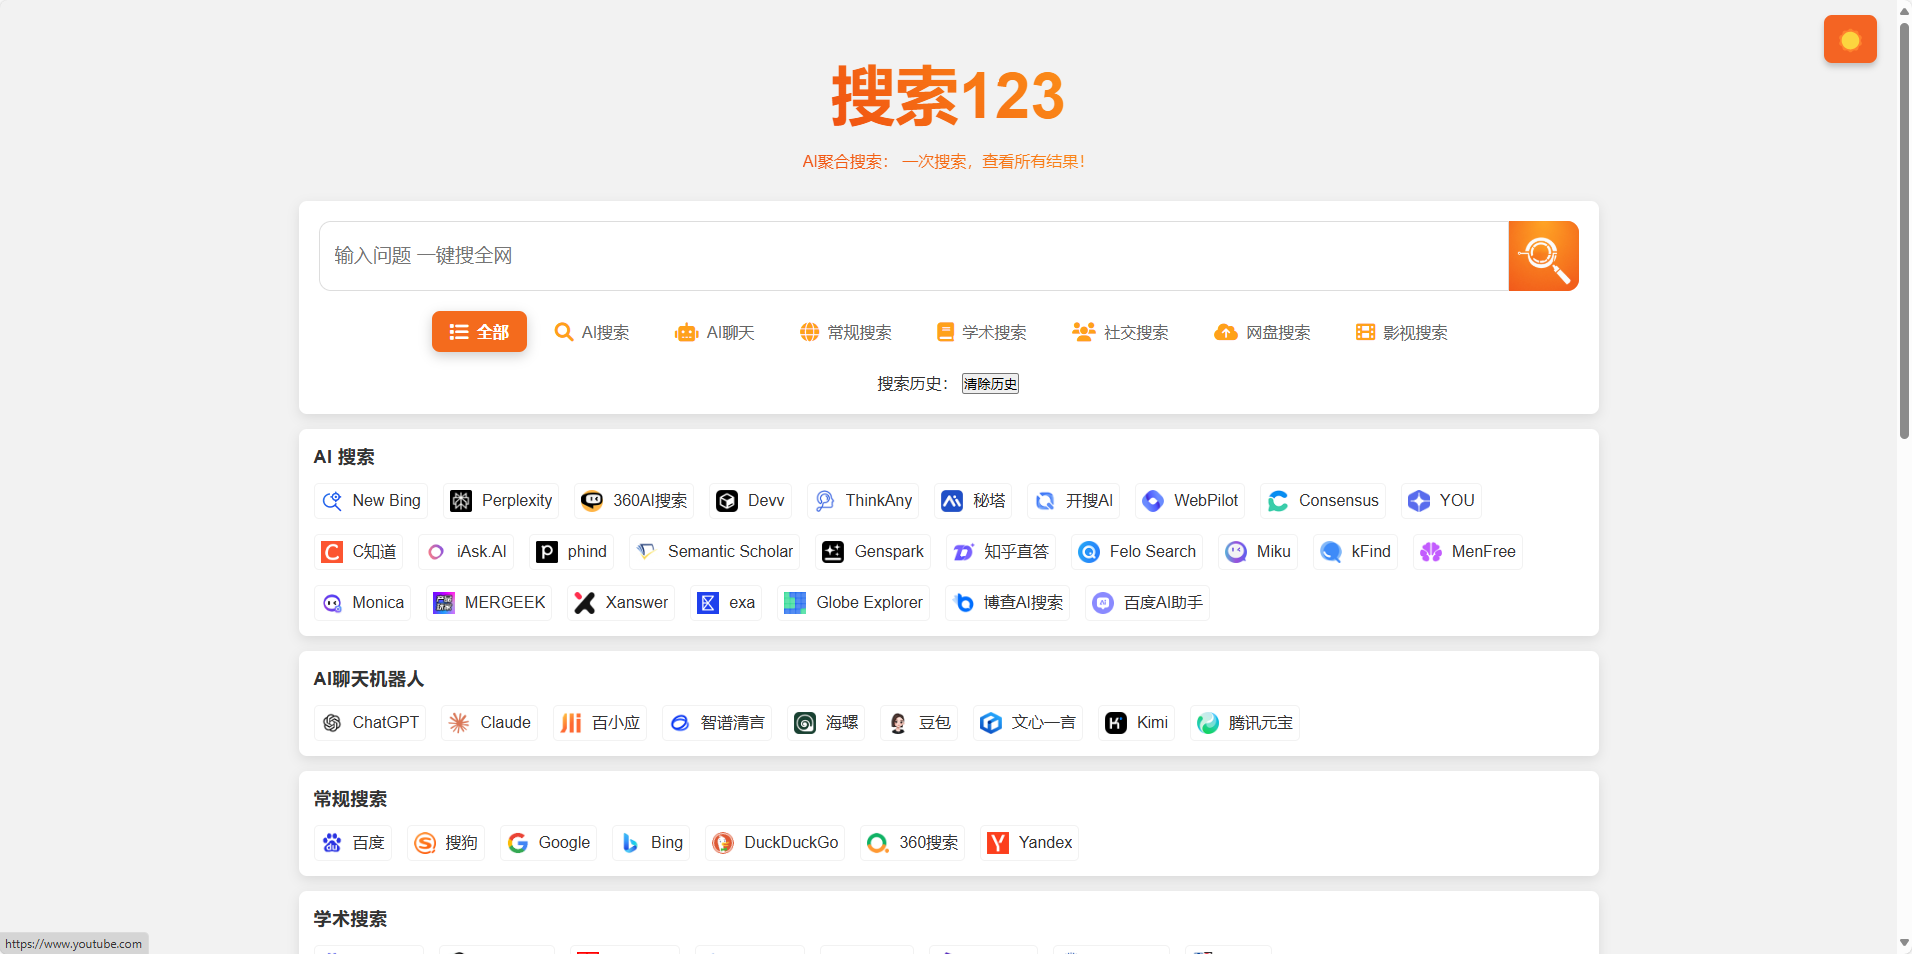Open the 百度 search link

(x=353, y=843)
